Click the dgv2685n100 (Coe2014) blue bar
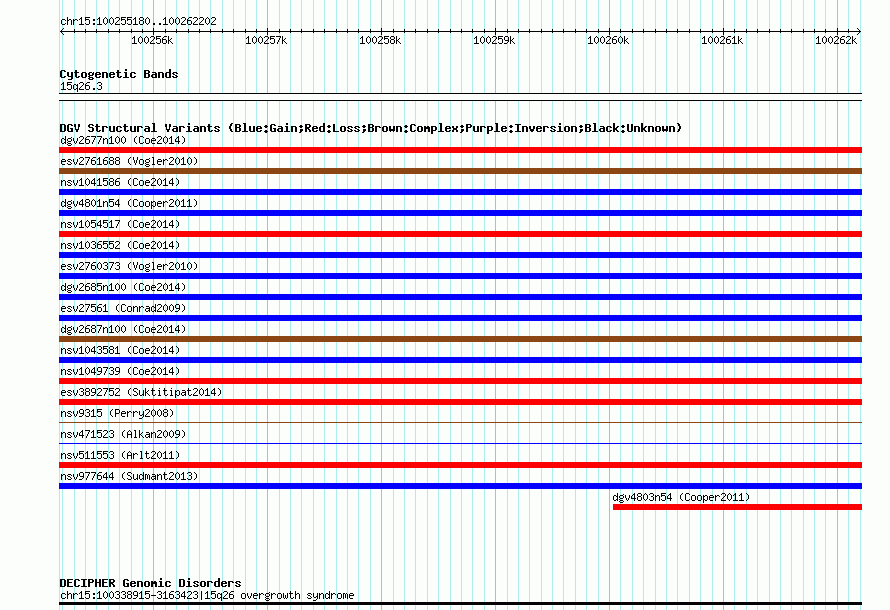 [460, 297]
